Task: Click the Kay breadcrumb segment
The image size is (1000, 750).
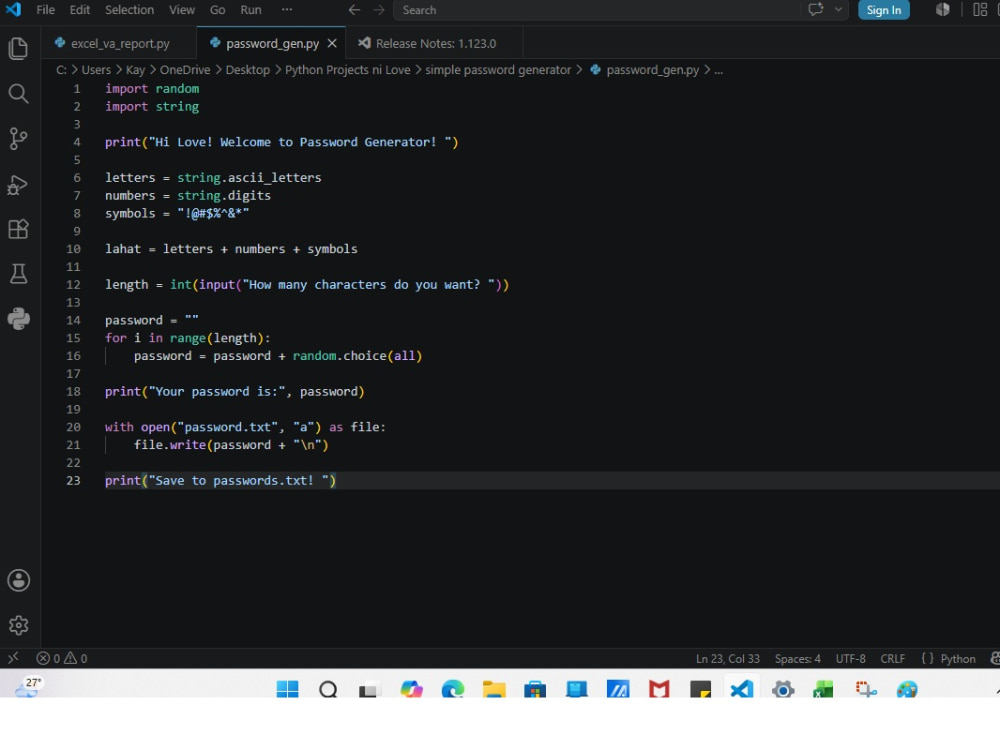Action: (x=135, y=70)
